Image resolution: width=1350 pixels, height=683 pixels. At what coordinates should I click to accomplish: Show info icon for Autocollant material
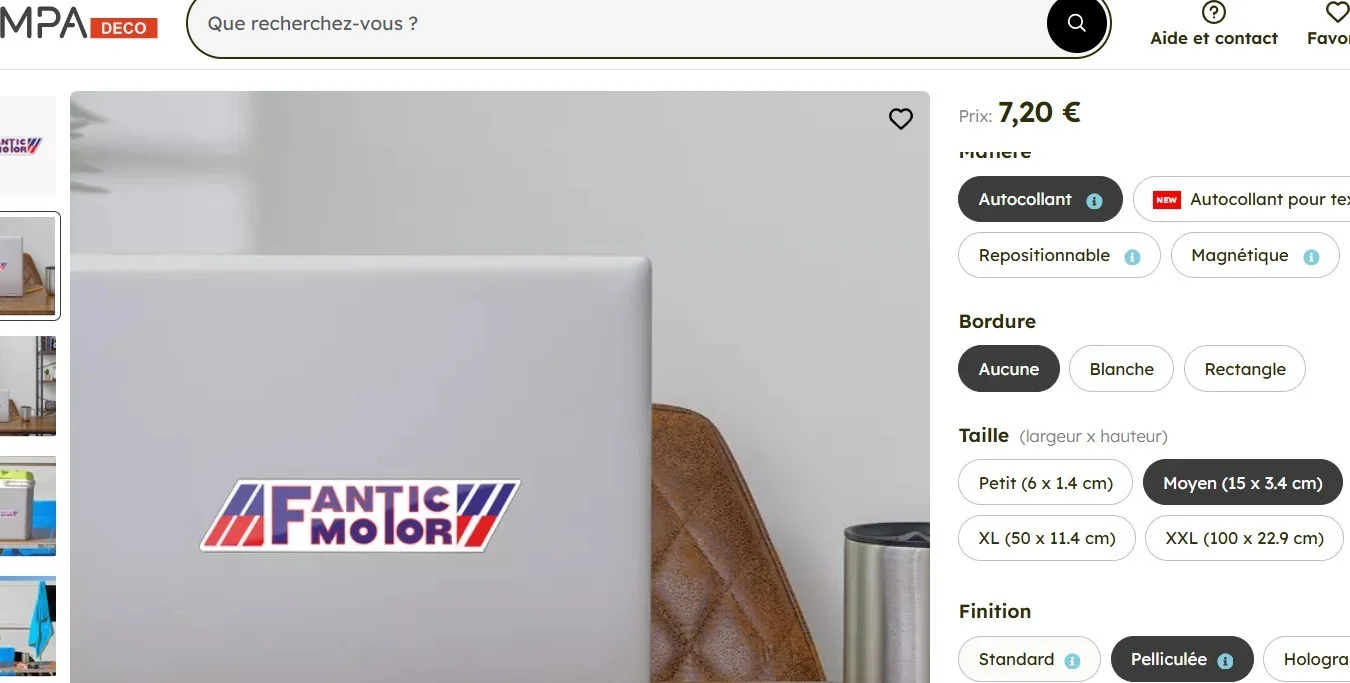coord(1094,201)
